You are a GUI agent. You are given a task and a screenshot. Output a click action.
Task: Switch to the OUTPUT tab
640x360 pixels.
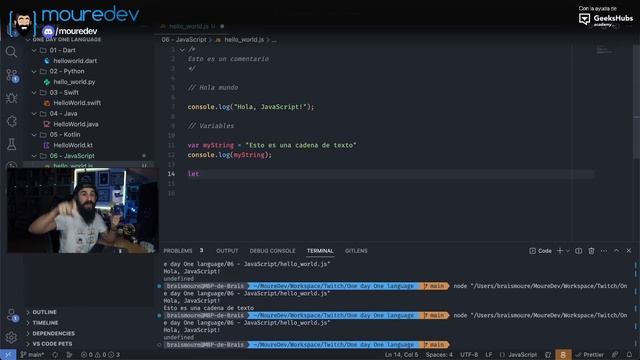(x=227, y=251)
